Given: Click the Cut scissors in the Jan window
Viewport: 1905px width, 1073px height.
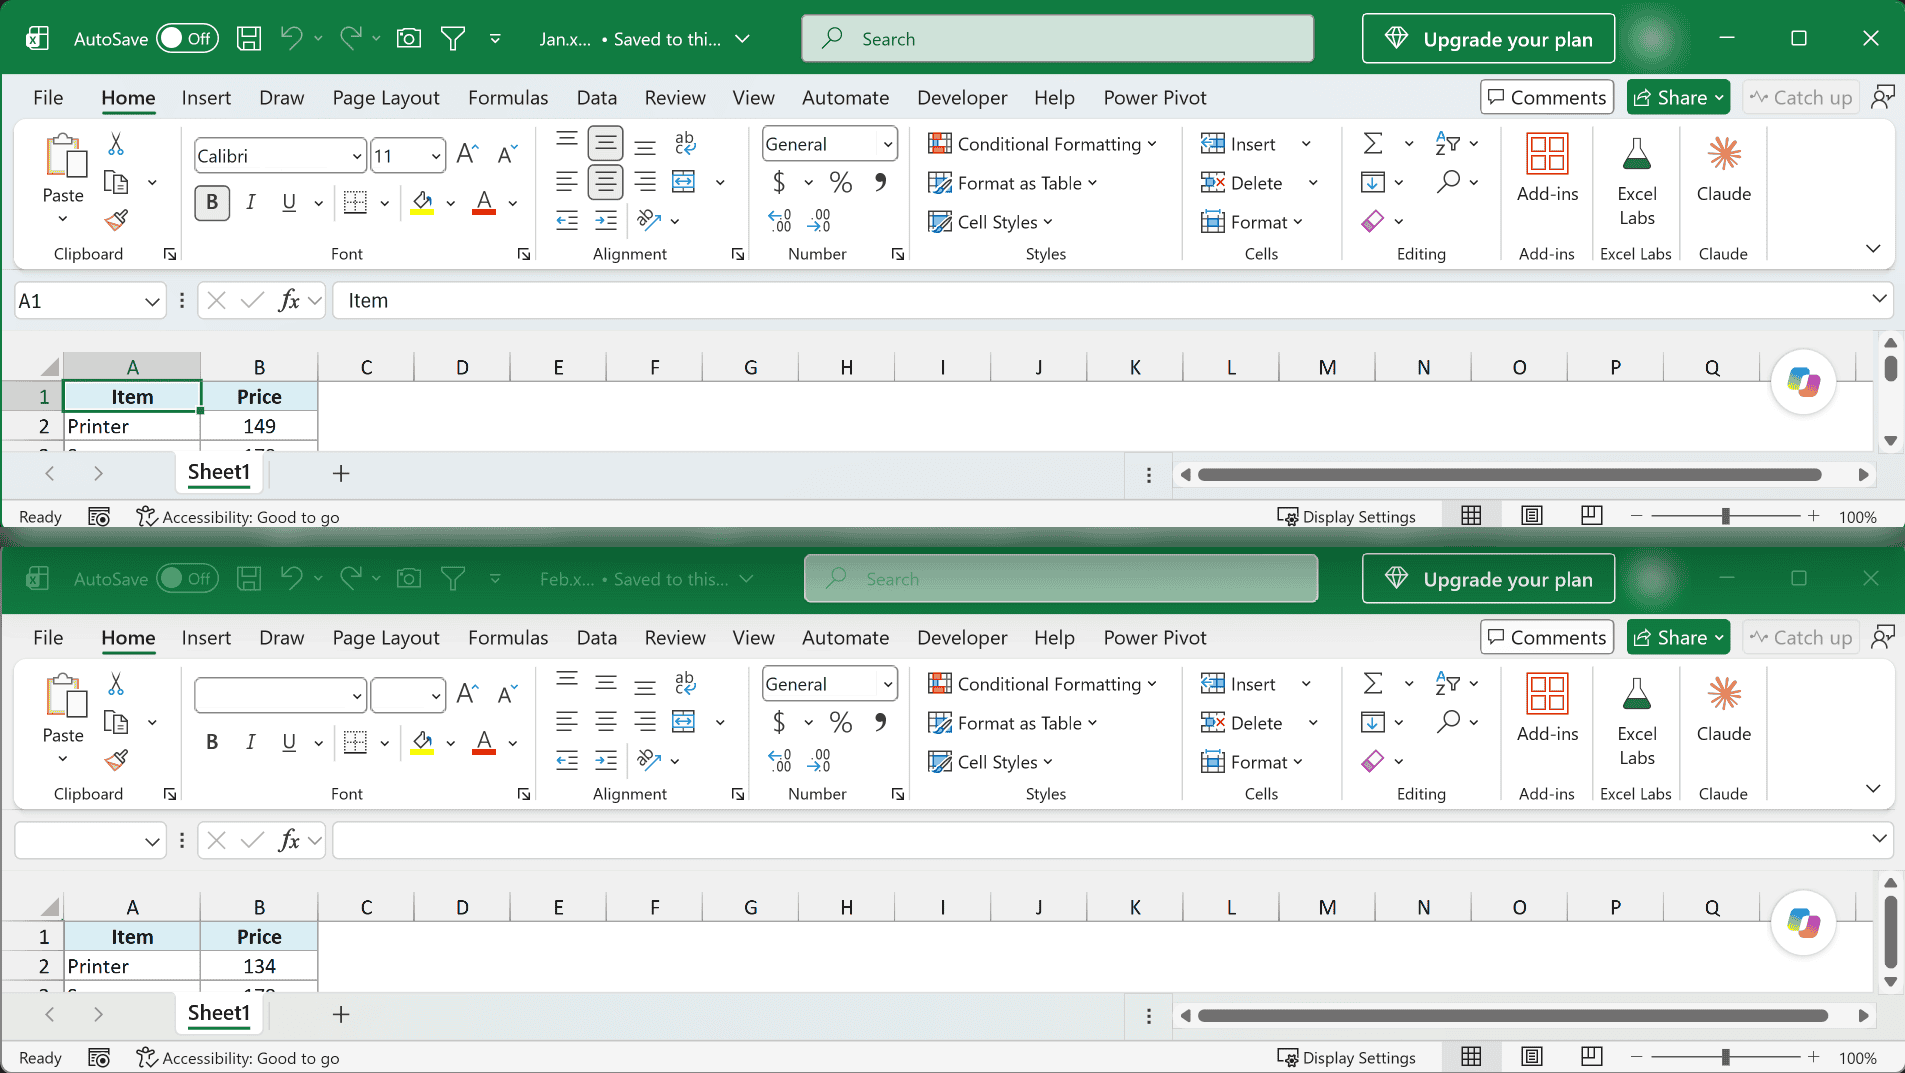Looking at the screenshot, I should tap(116, 144).
